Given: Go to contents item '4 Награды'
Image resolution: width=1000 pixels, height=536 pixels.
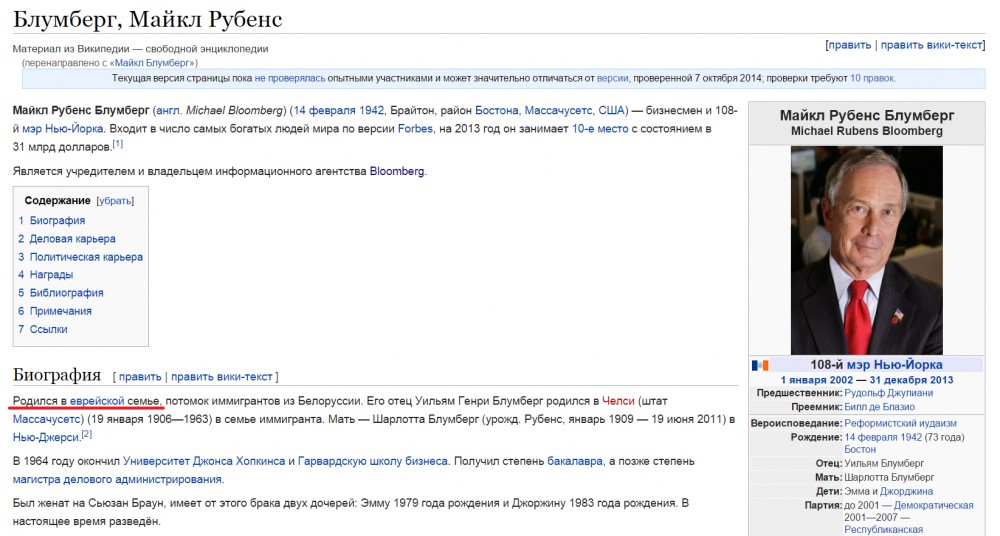Looking at the screenshot, I should [x=45, y=275].
